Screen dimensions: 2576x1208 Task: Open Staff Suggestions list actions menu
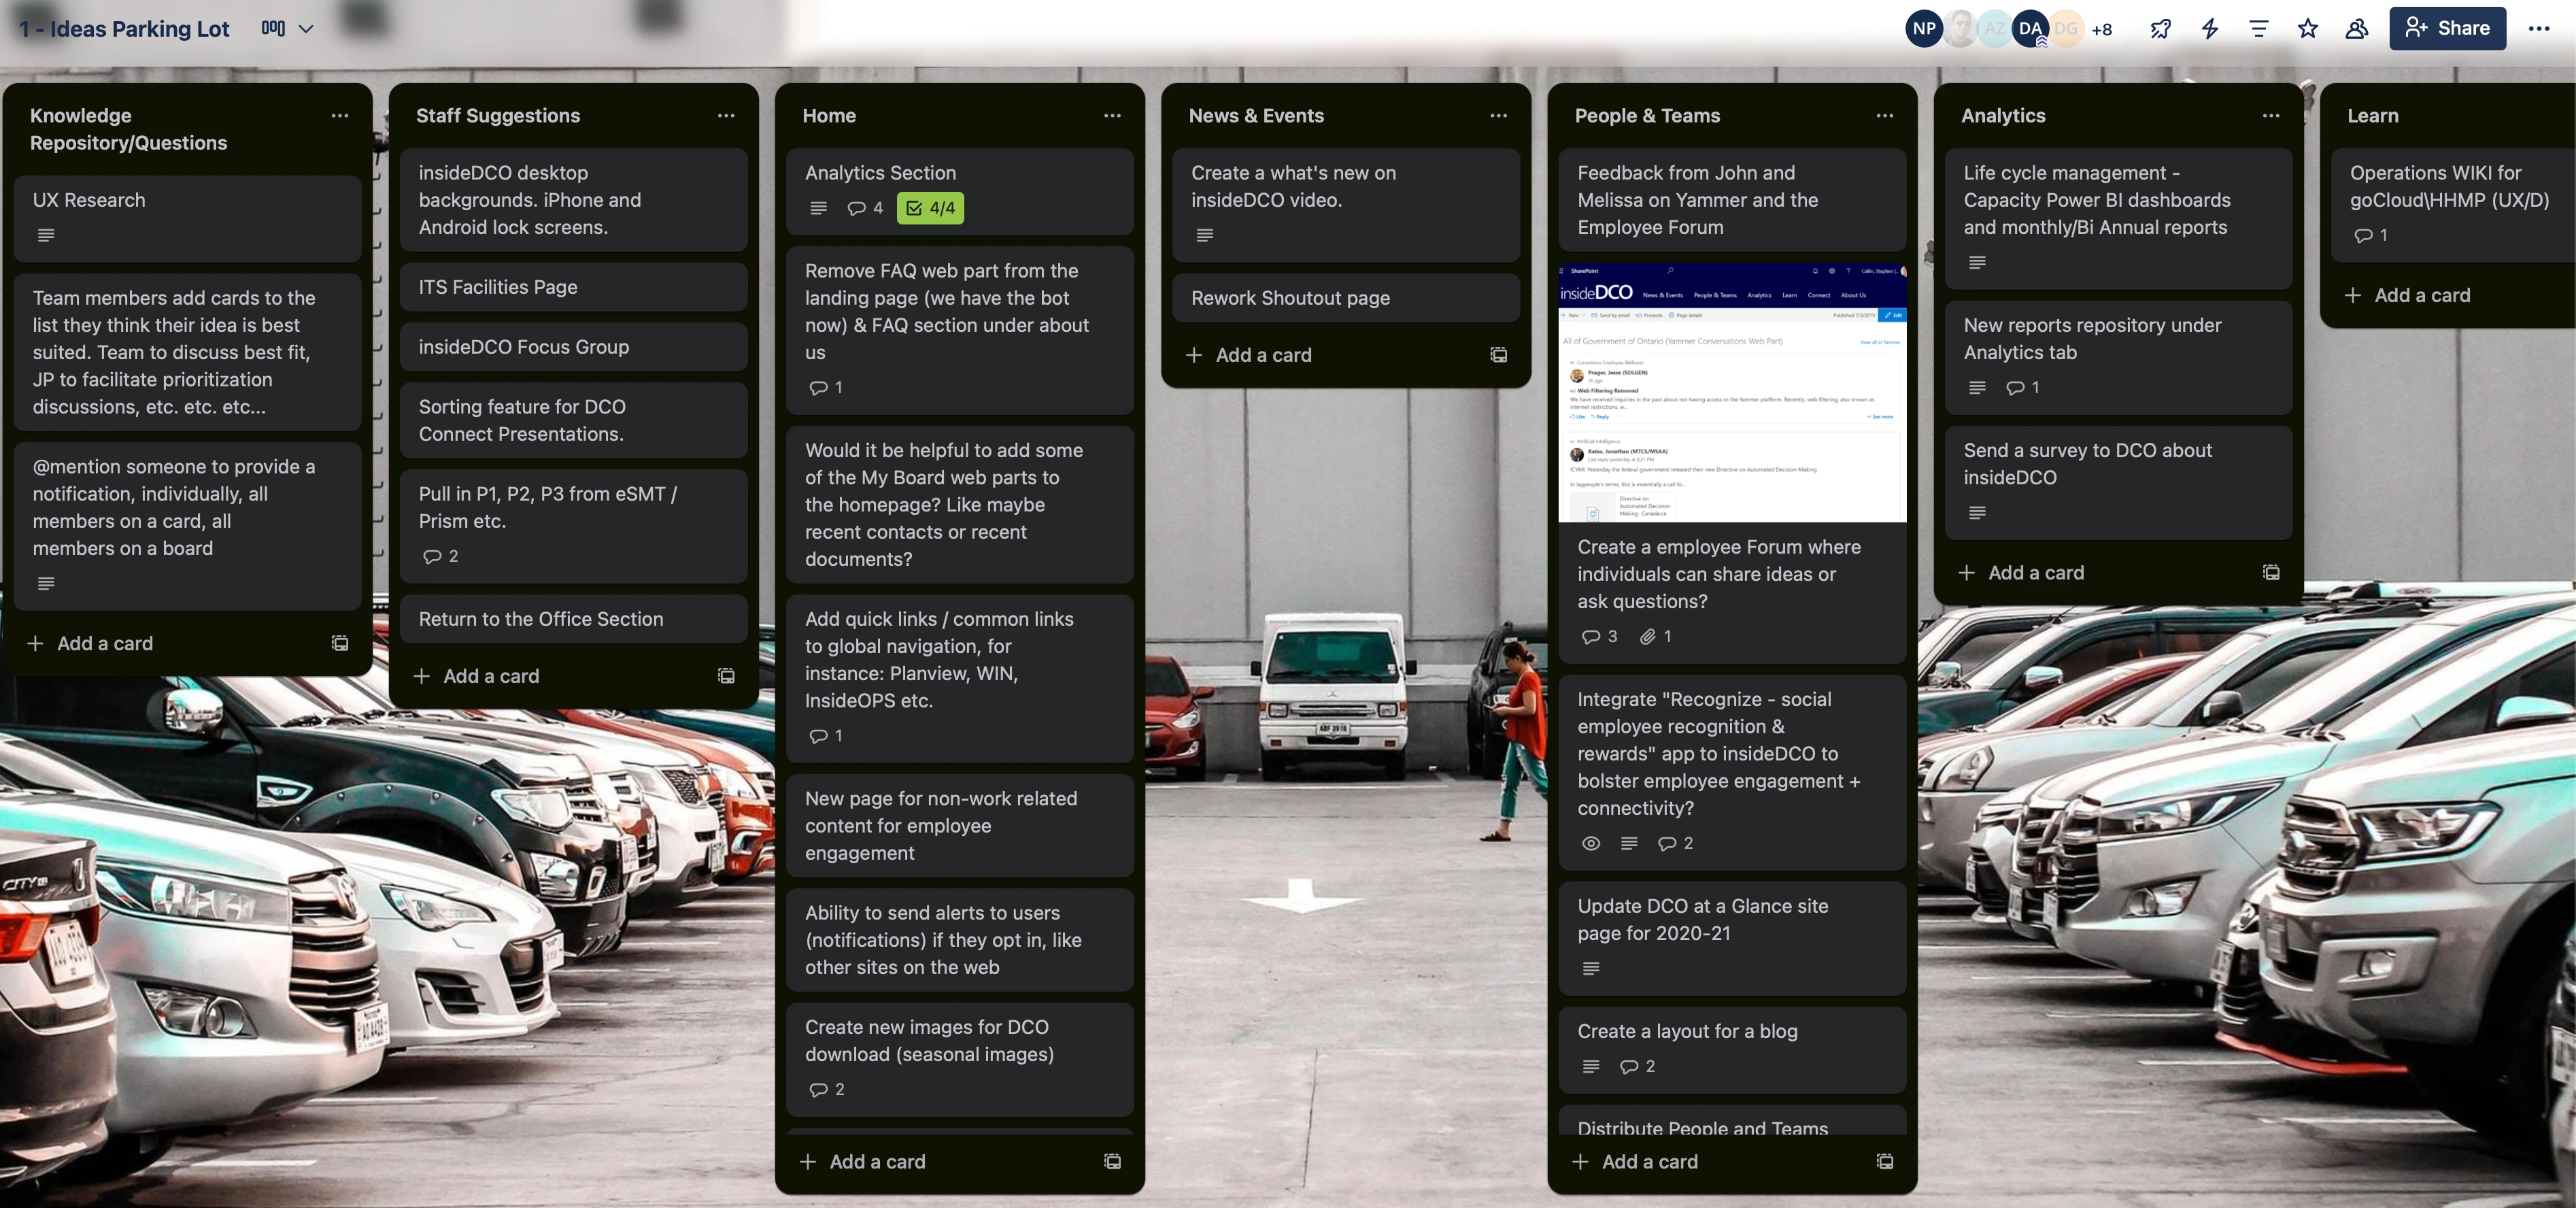pos(726,115)
